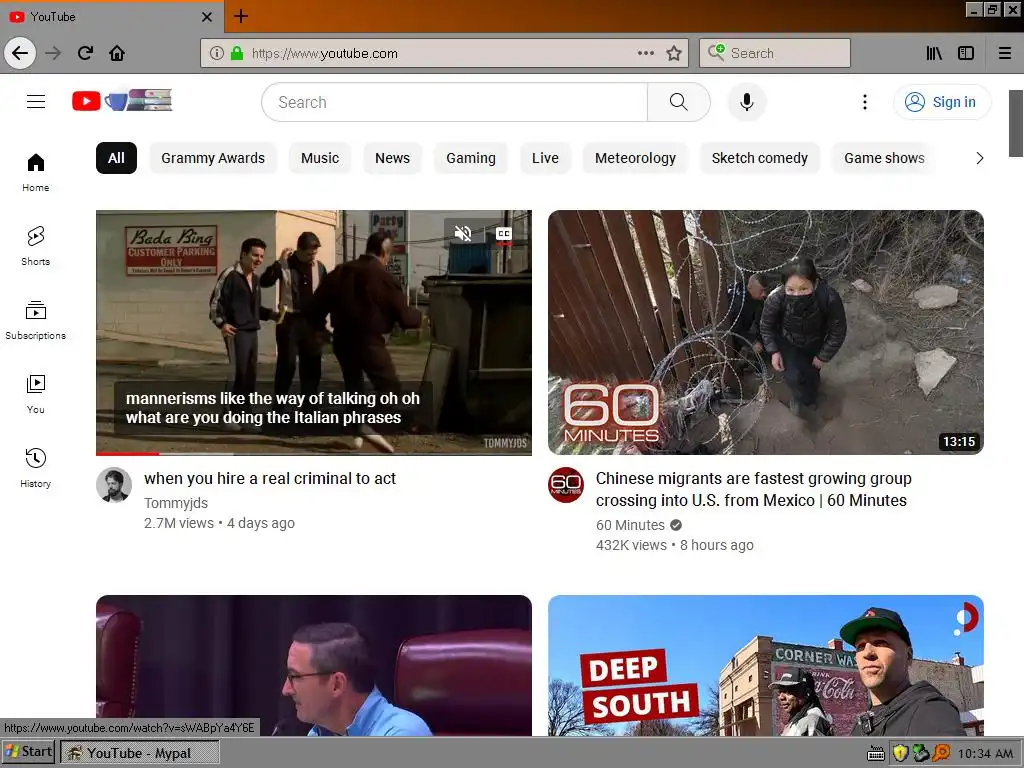Open the Deep South video thumbnail

click(766, 665)
